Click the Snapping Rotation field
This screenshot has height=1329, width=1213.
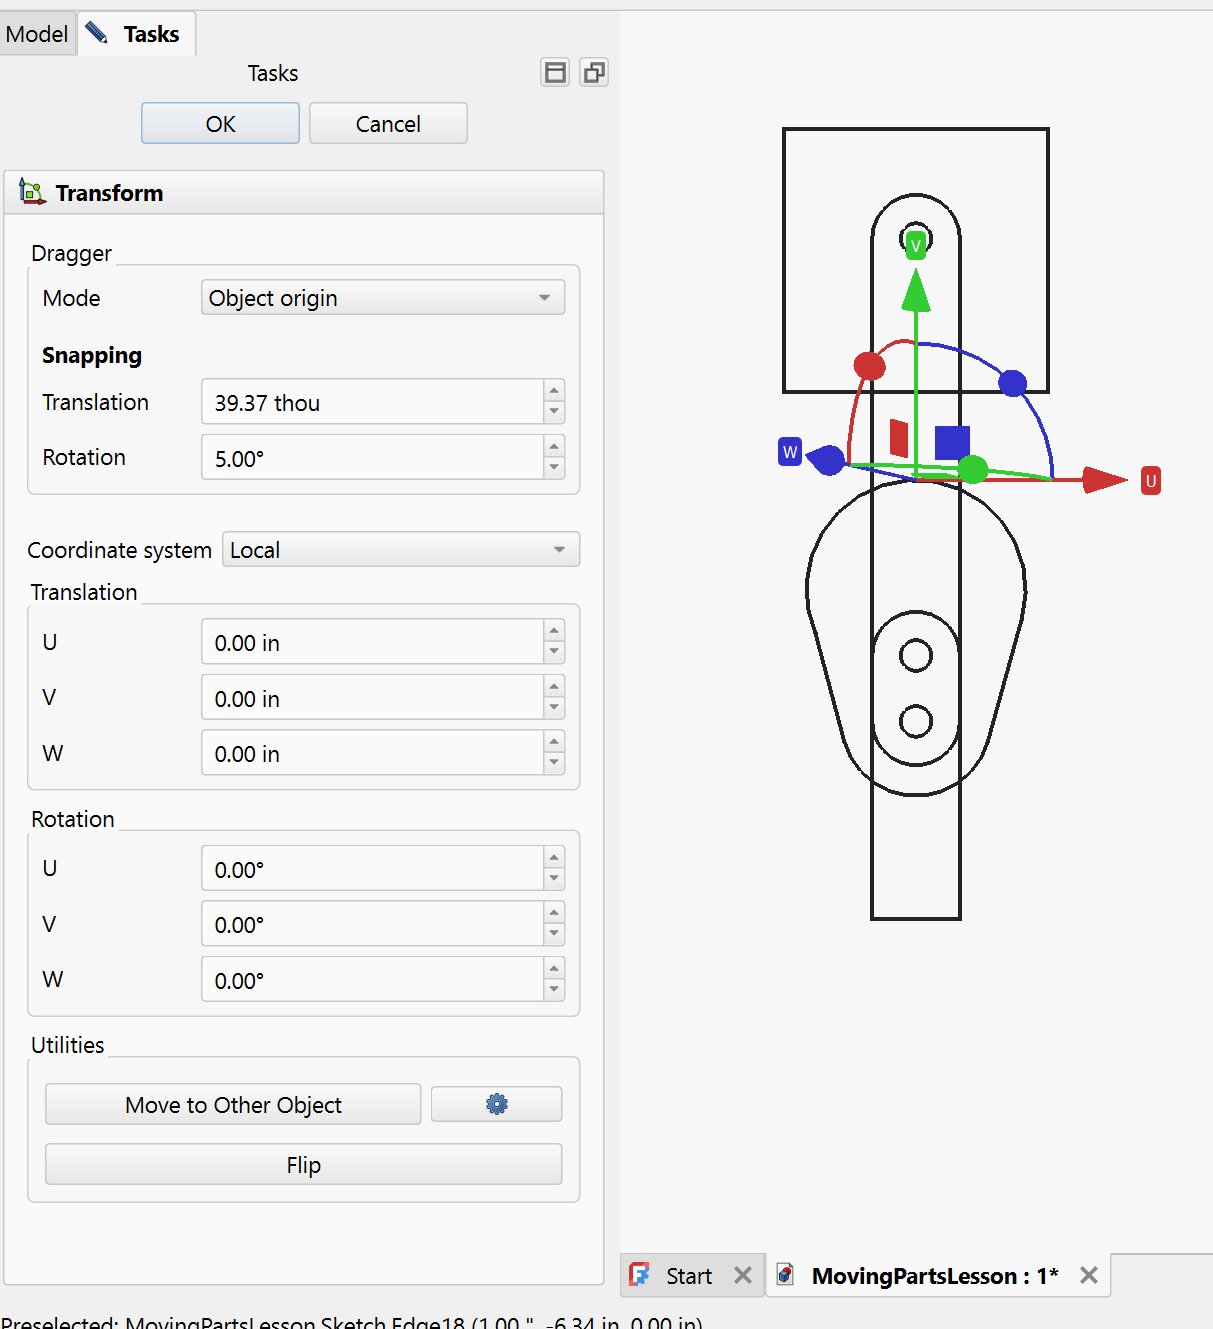[x=372, y=458]
